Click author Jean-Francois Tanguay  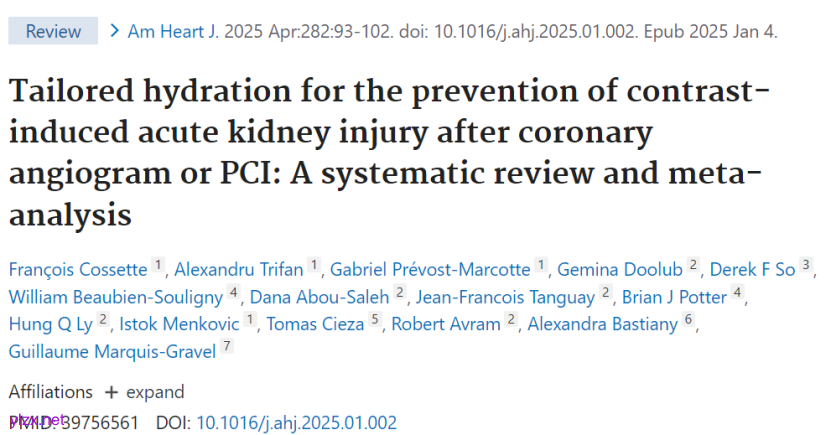(x=506, y=296)
